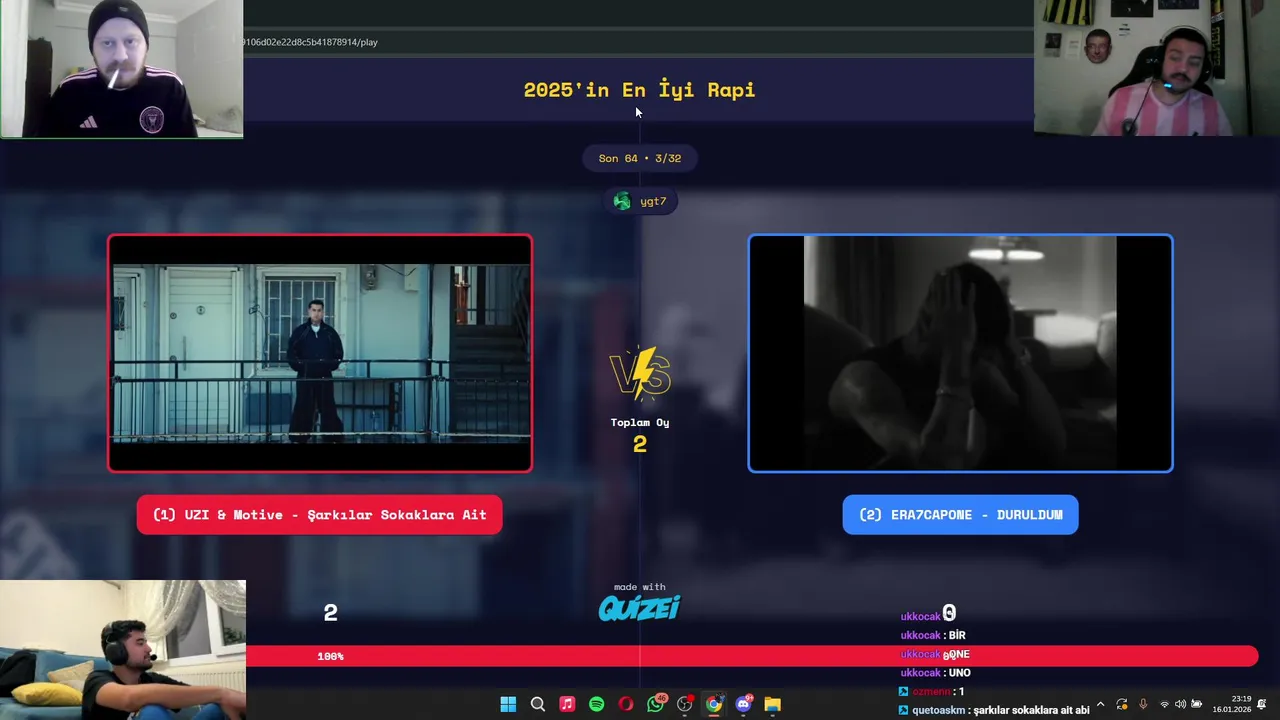Screen dimensions: 1280x720
Task: Expand hidden system tray icons
Action: (x=1101, y=704)
